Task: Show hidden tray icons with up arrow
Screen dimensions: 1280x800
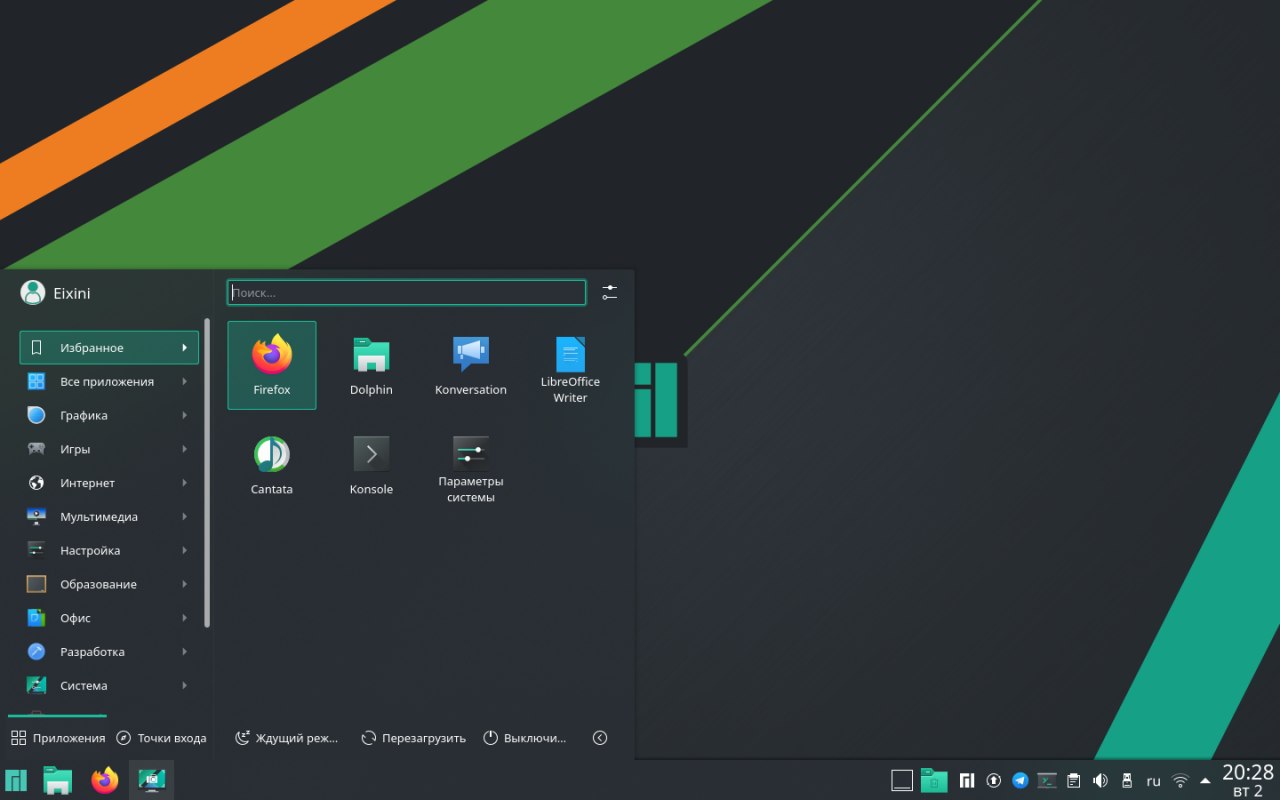Action: click(1205, 780)
